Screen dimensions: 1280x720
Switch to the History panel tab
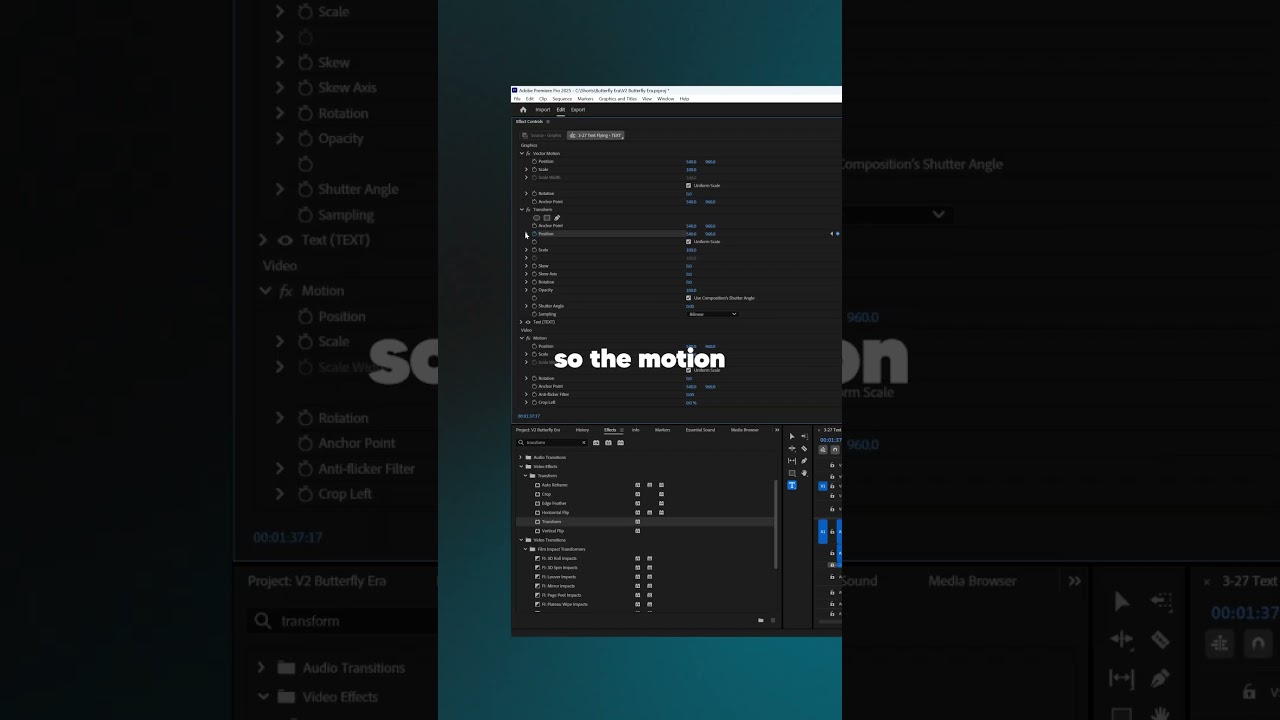[582, 430]
